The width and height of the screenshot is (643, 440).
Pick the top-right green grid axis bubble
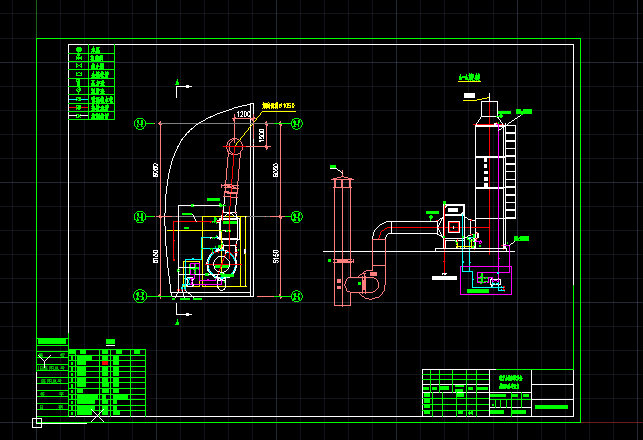coord(297,123)
